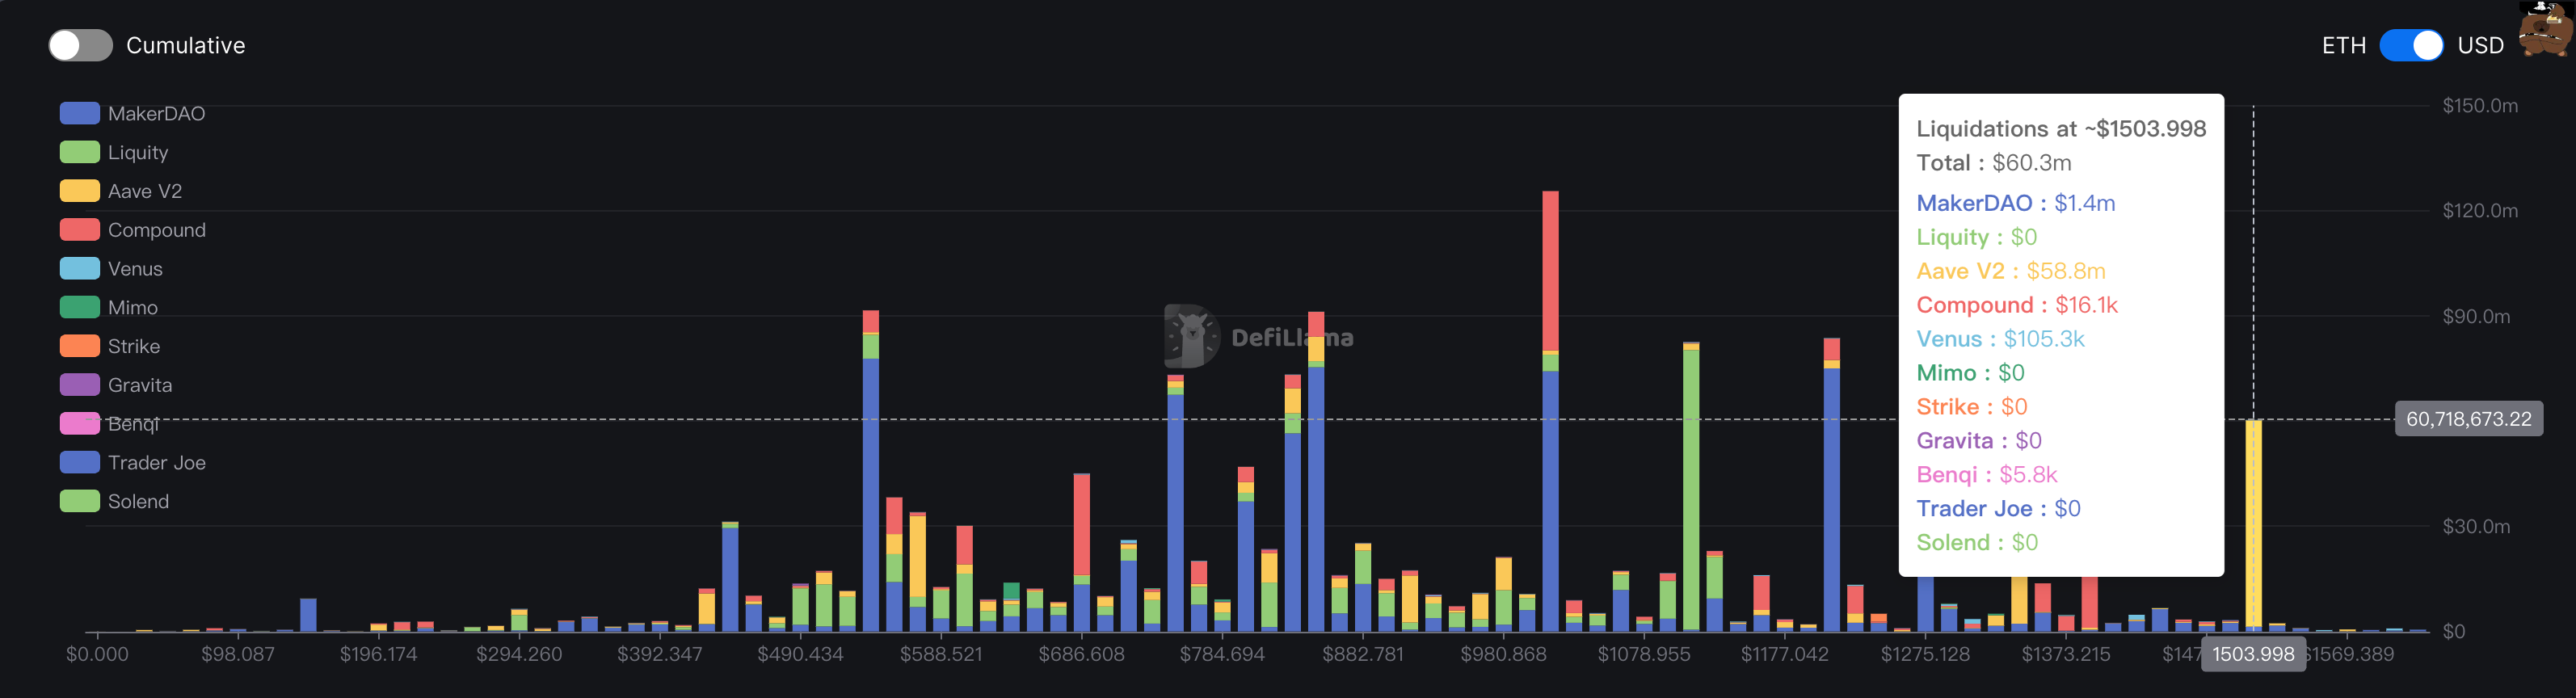Click the Compound legend label
The width and height of the screenshot is (2576, 698).
point(157,230)
